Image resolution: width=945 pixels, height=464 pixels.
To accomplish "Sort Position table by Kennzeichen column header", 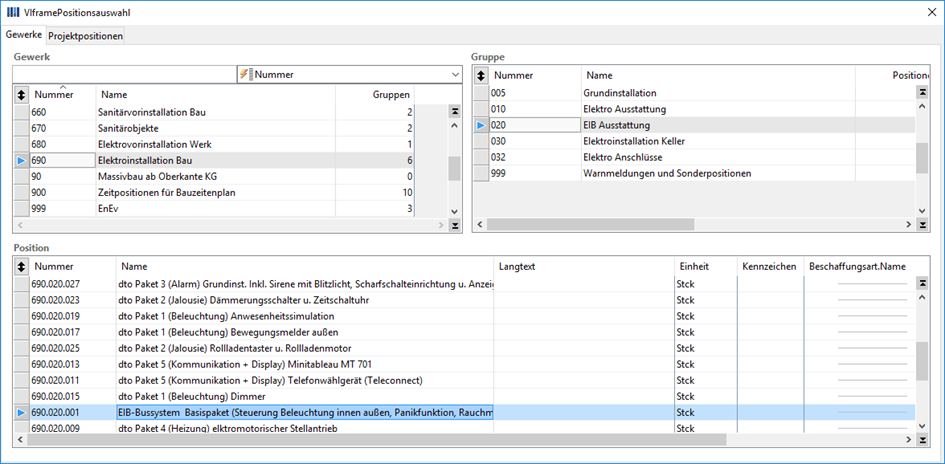I will (770, 266).
